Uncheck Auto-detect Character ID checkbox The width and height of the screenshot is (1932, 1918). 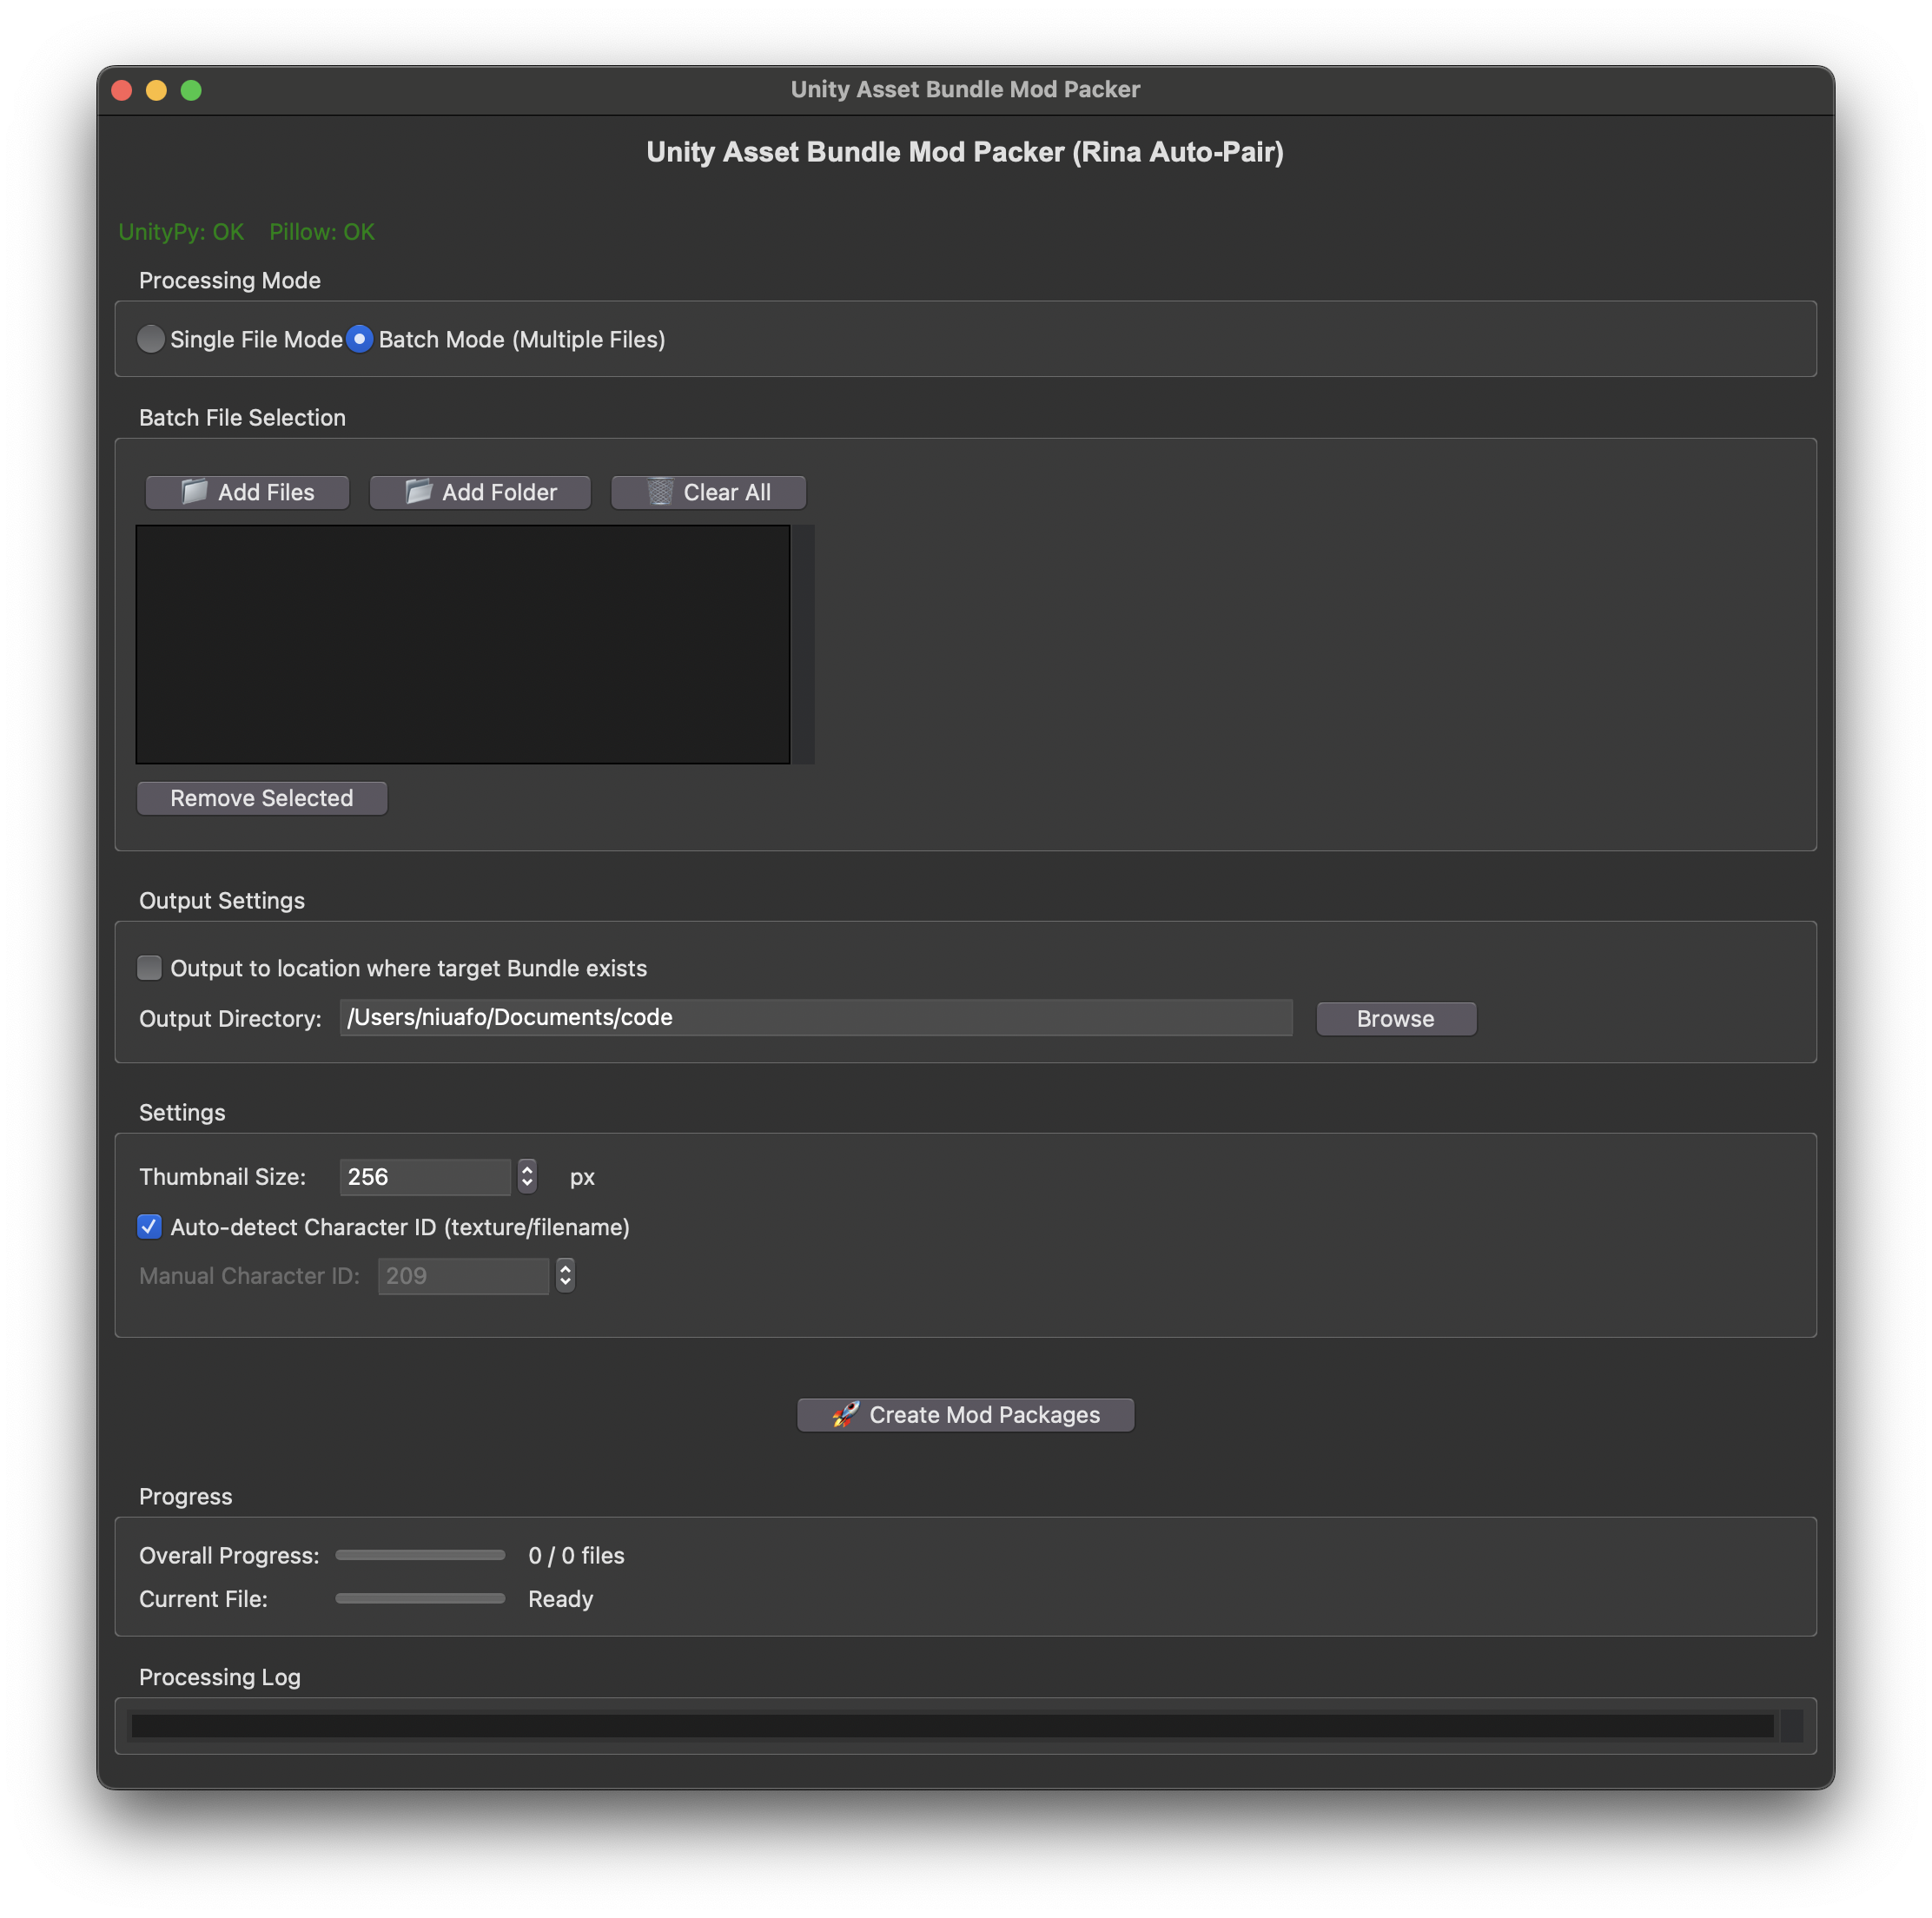[x=149, y=1226]
